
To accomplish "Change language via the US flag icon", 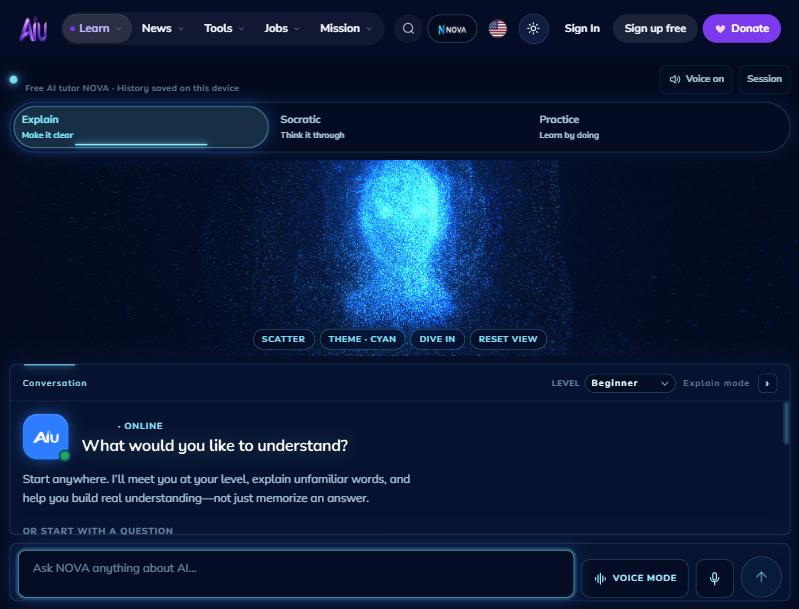I will [x=497, y=29].
